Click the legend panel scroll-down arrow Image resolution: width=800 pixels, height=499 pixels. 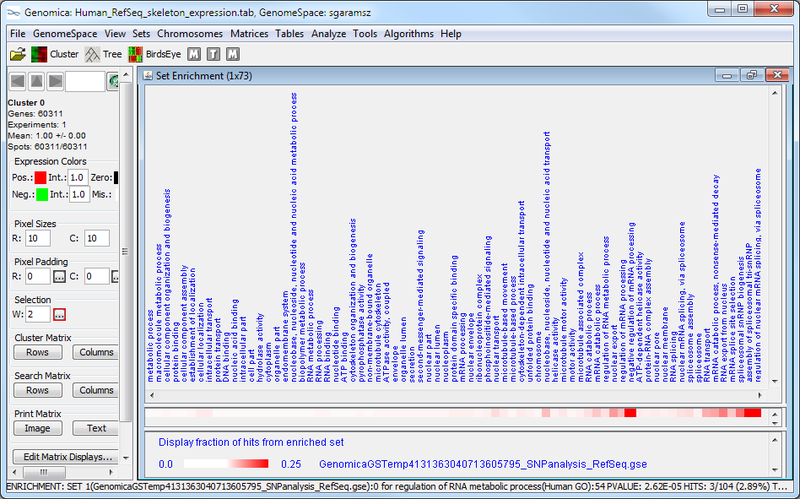[775, 470]
